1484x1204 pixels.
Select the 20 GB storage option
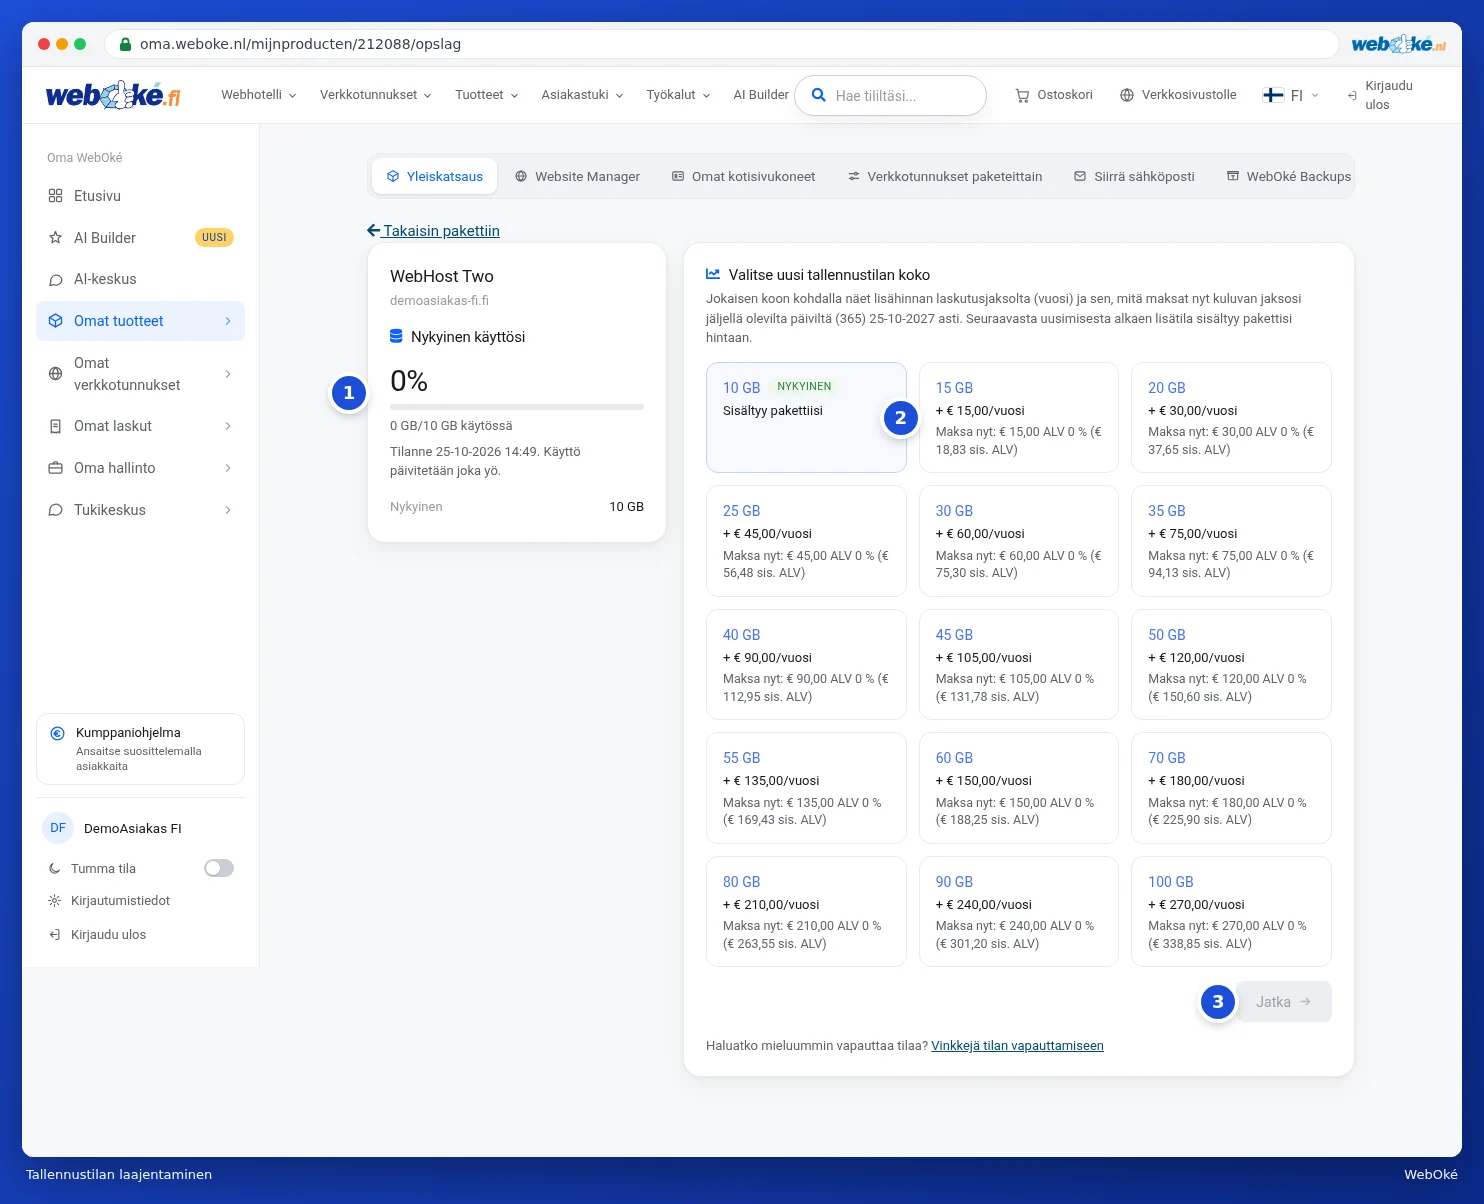coord(1231,417)
